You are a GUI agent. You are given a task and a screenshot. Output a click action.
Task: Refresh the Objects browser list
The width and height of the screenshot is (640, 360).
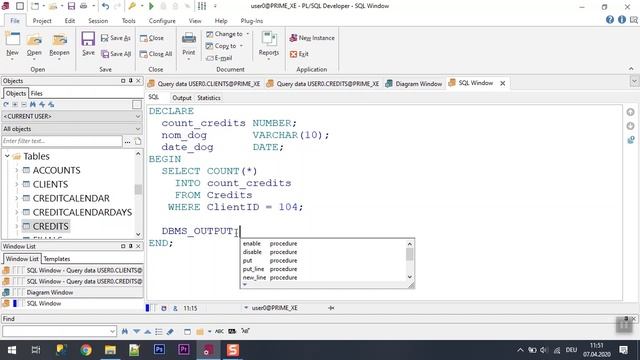pos(6,105)
